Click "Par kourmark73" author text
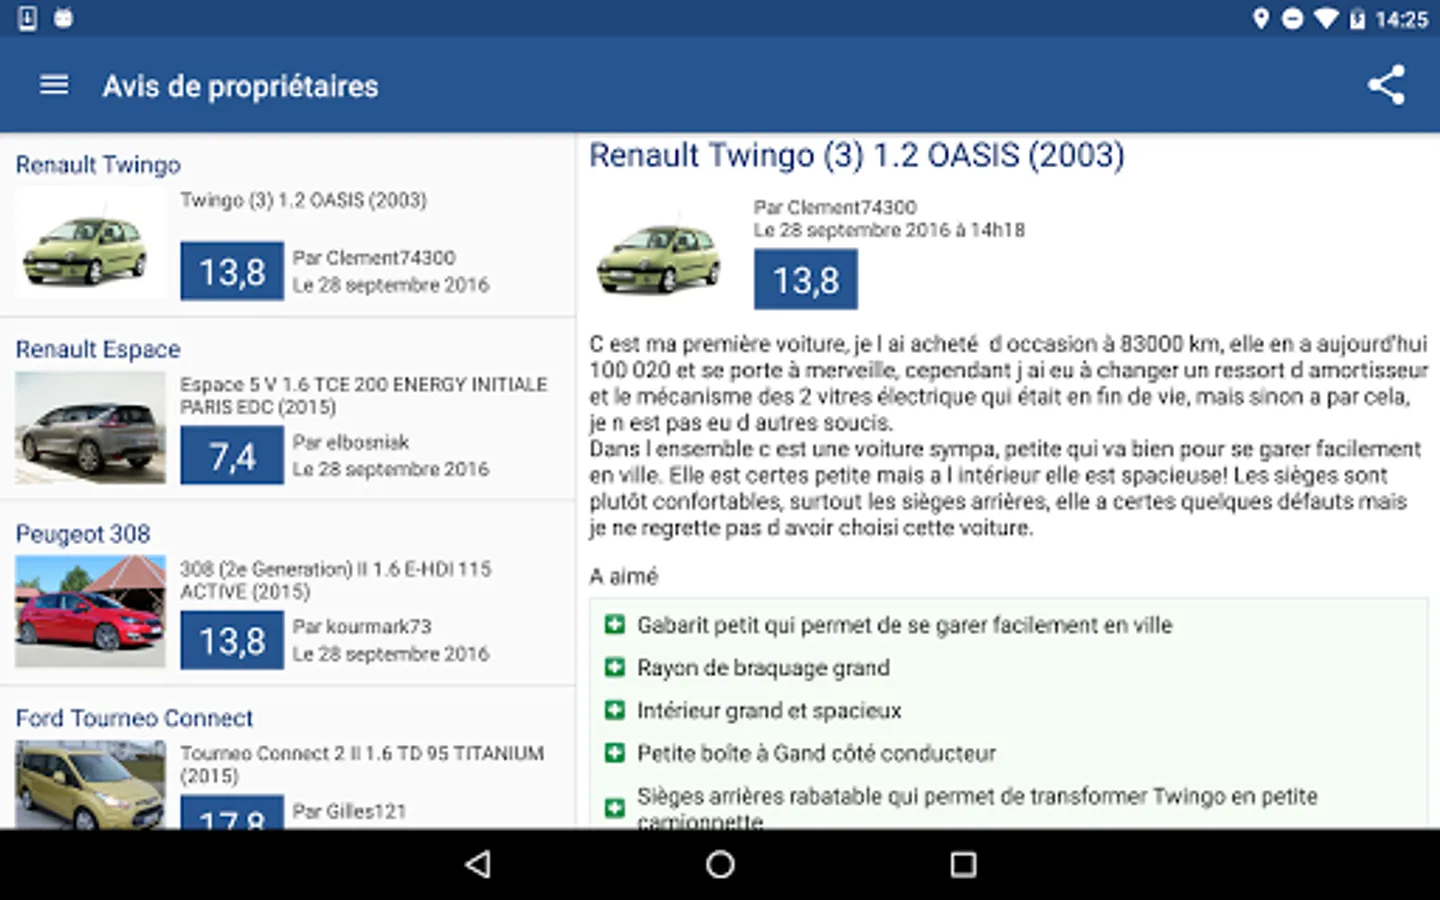The height and width of the screenshot is (900, 1440). pyautogui.click(x=362, y=627)
